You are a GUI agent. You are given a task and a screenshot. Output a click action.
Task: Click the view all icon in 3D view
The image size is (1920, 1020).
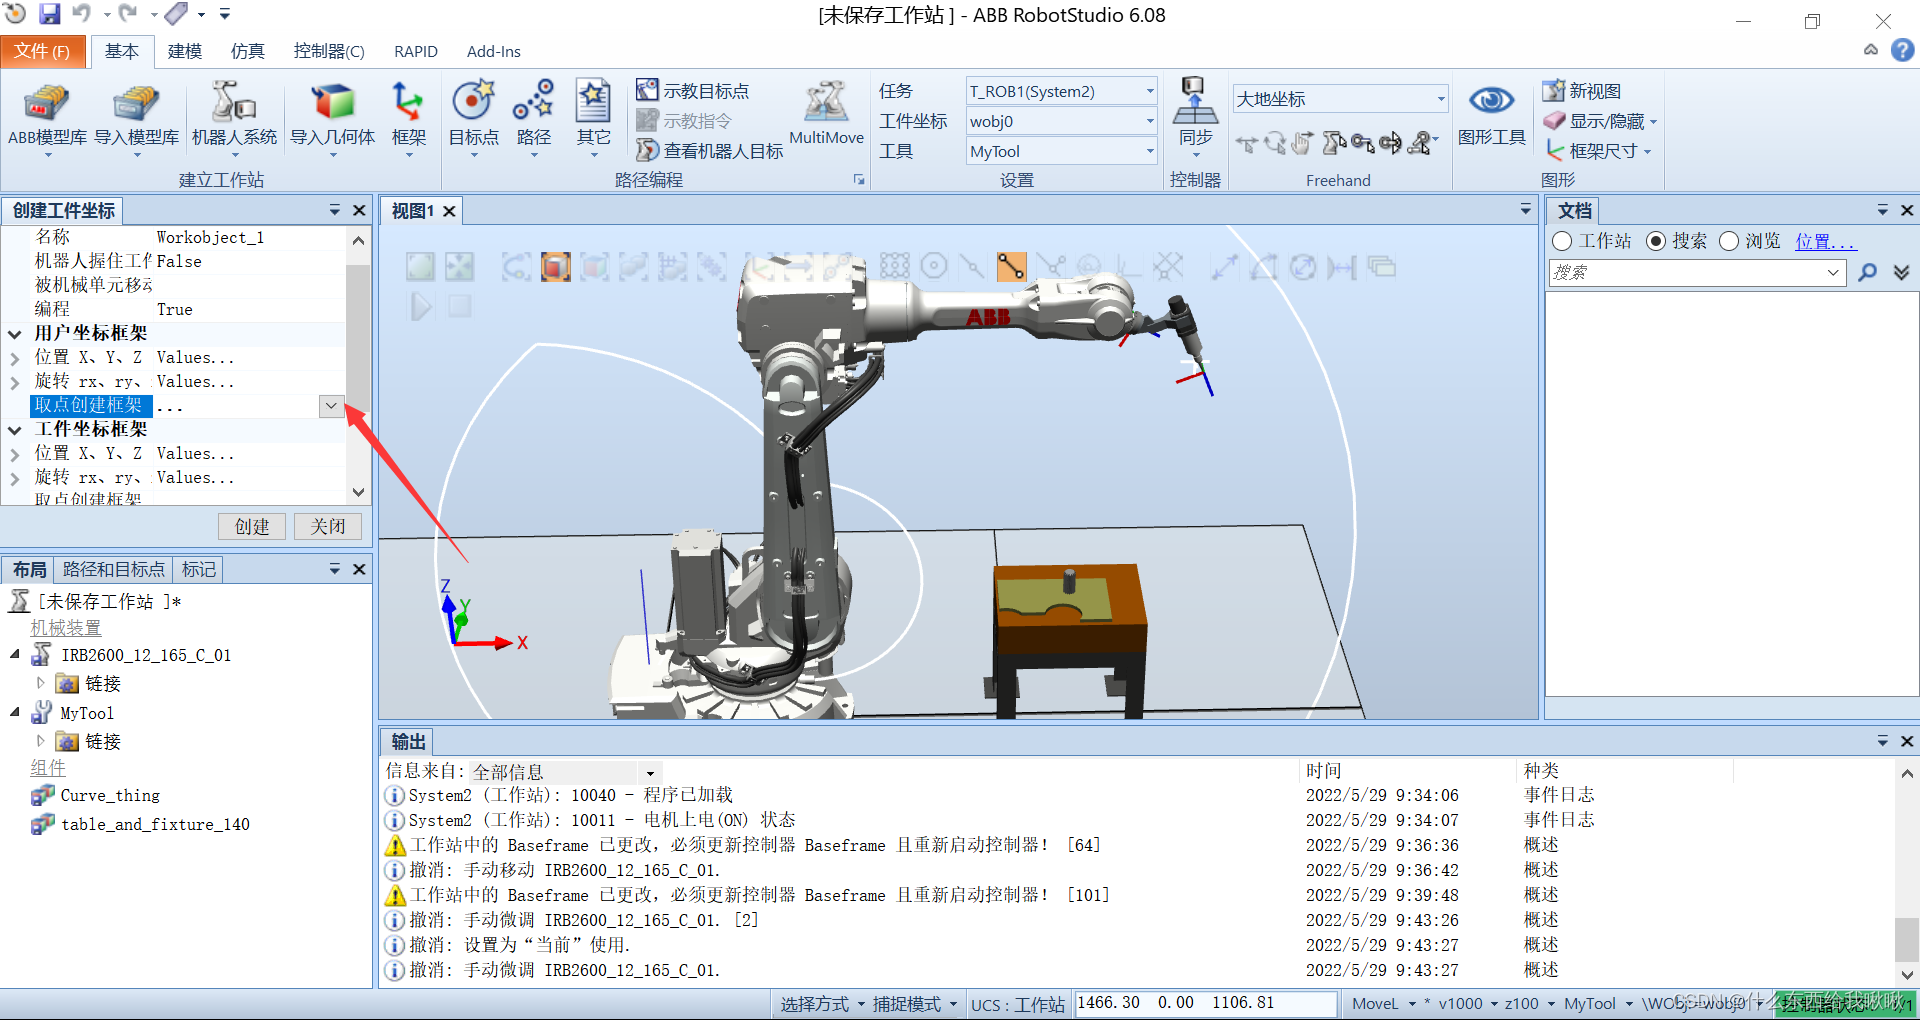pyautogui.click(x=420, y=266)
